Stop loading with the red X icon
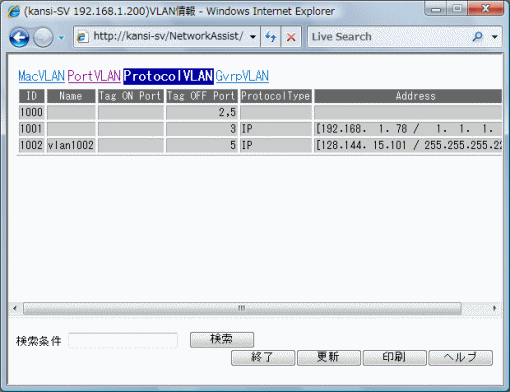 click(291, 37)
